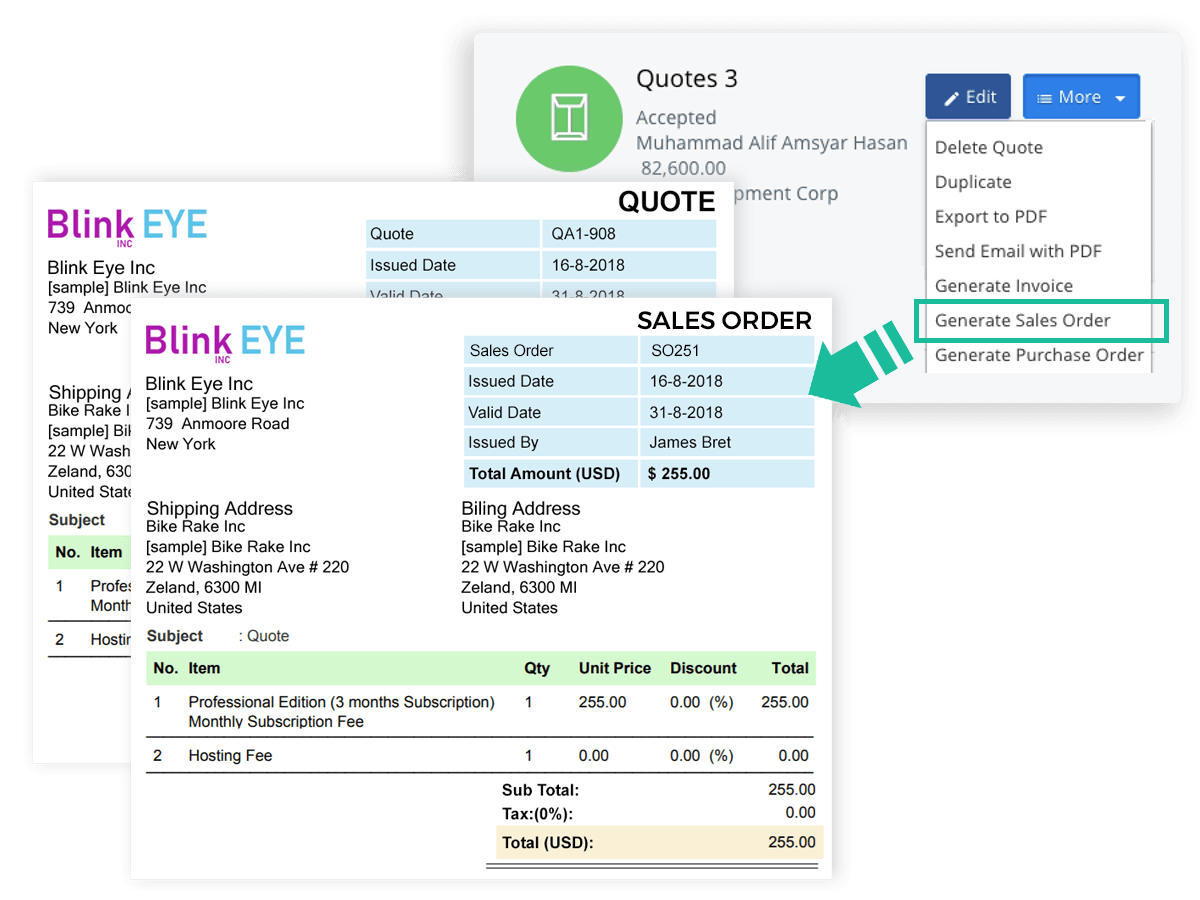Click Professional Edition item row

481,711
